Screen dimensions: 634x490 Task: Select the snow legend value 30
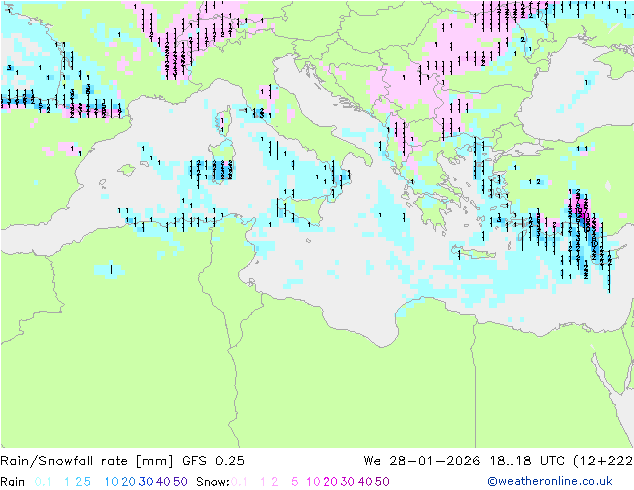[348, 482]
